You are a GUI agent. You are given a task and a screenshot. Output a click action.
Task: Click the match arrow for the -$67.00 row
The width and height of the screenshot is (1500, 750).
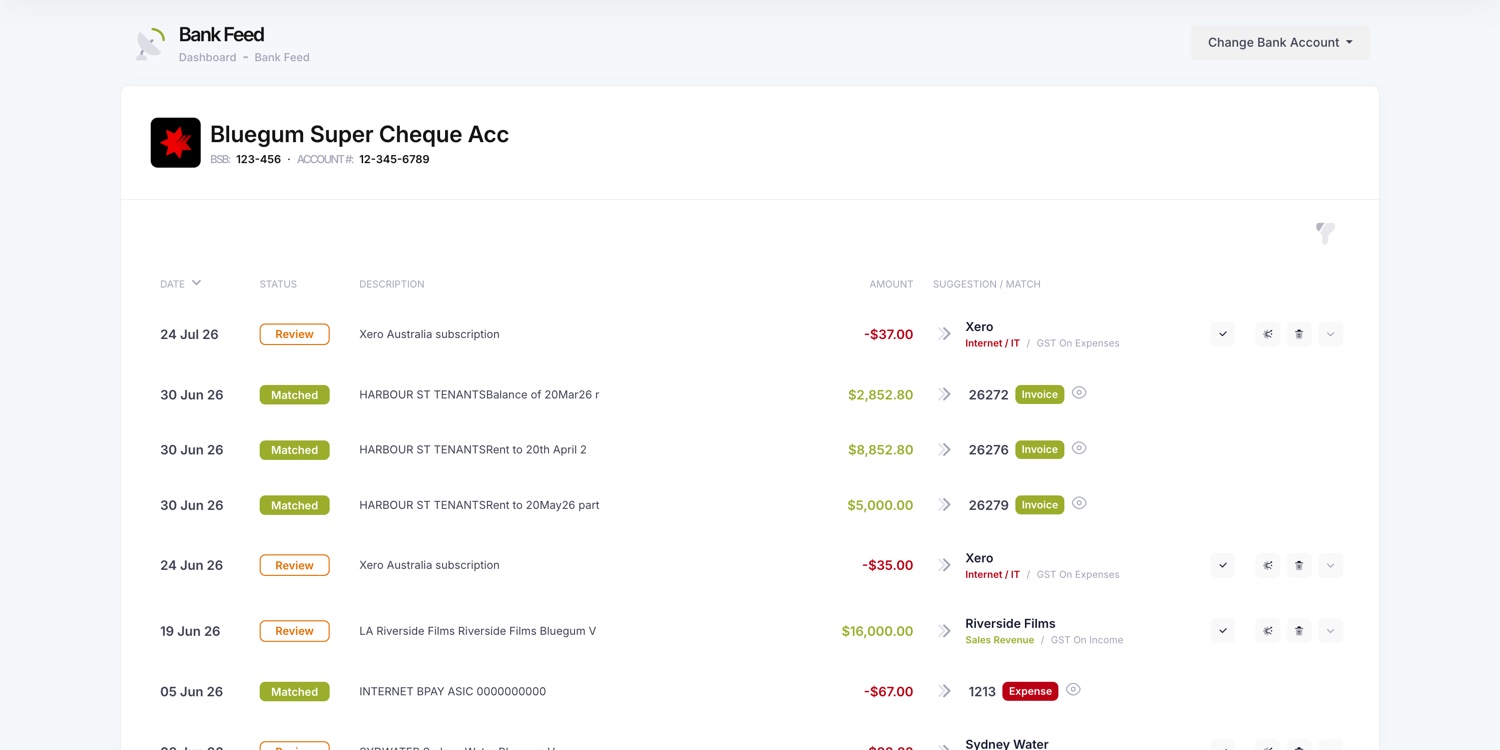[x=944, y=691]
